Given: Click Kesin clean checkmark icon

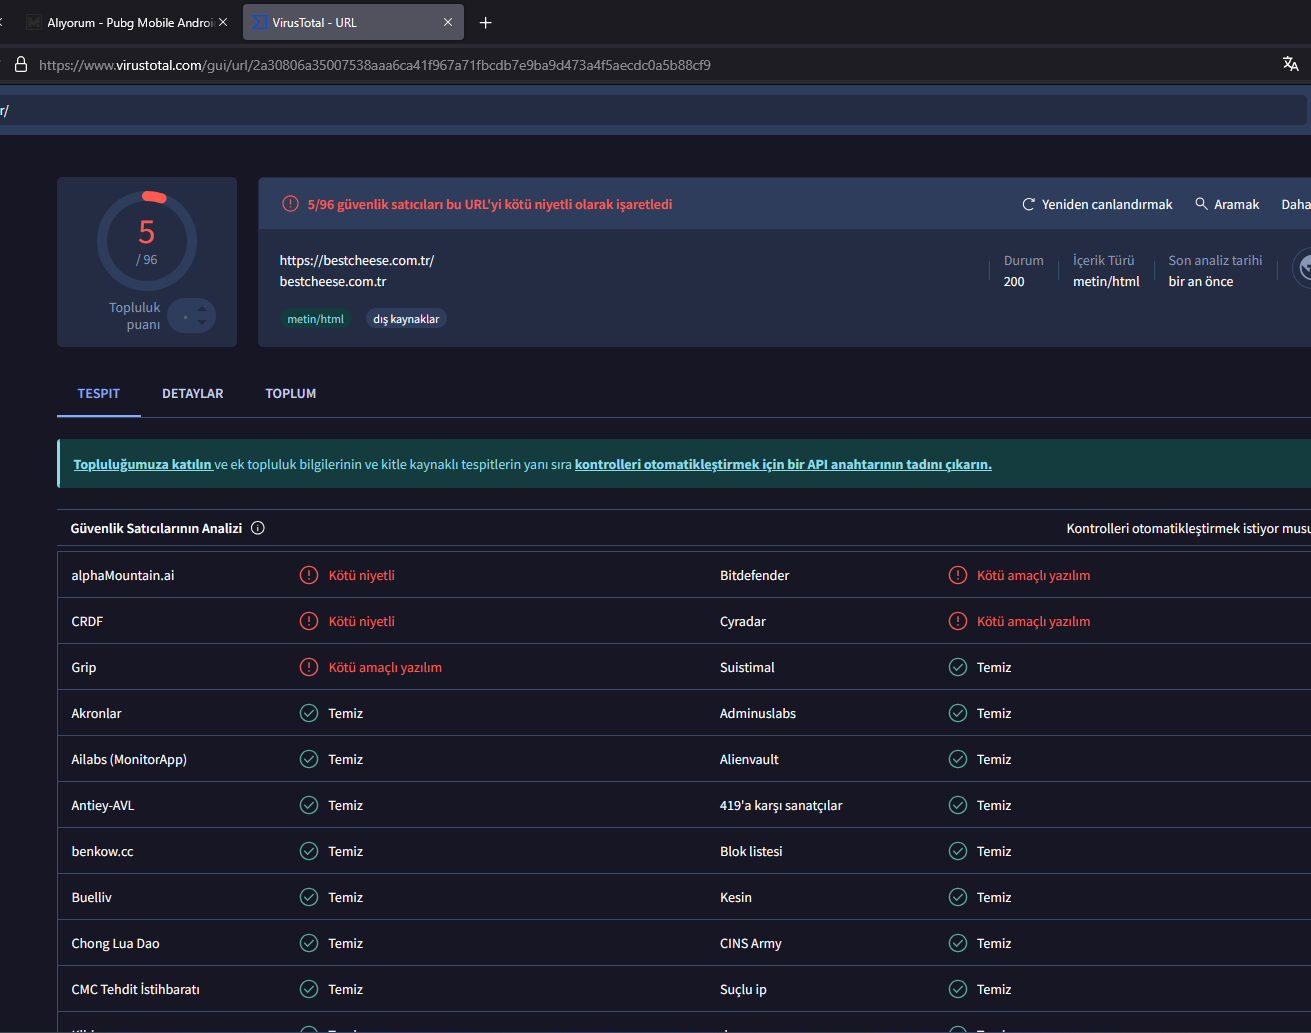Looking at the screenshot, I should [958, 897].
